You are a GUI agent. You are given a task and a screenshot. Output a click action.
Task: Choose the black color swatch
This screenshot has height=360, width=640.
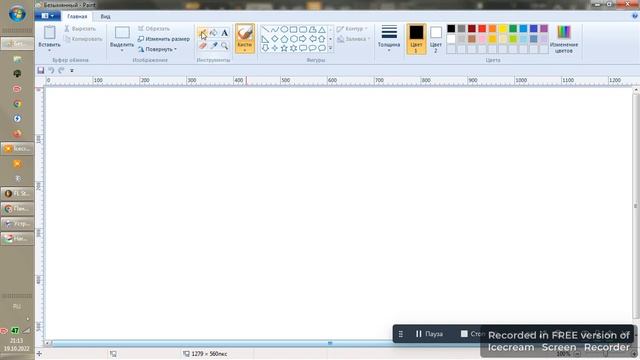click(451, 28)
